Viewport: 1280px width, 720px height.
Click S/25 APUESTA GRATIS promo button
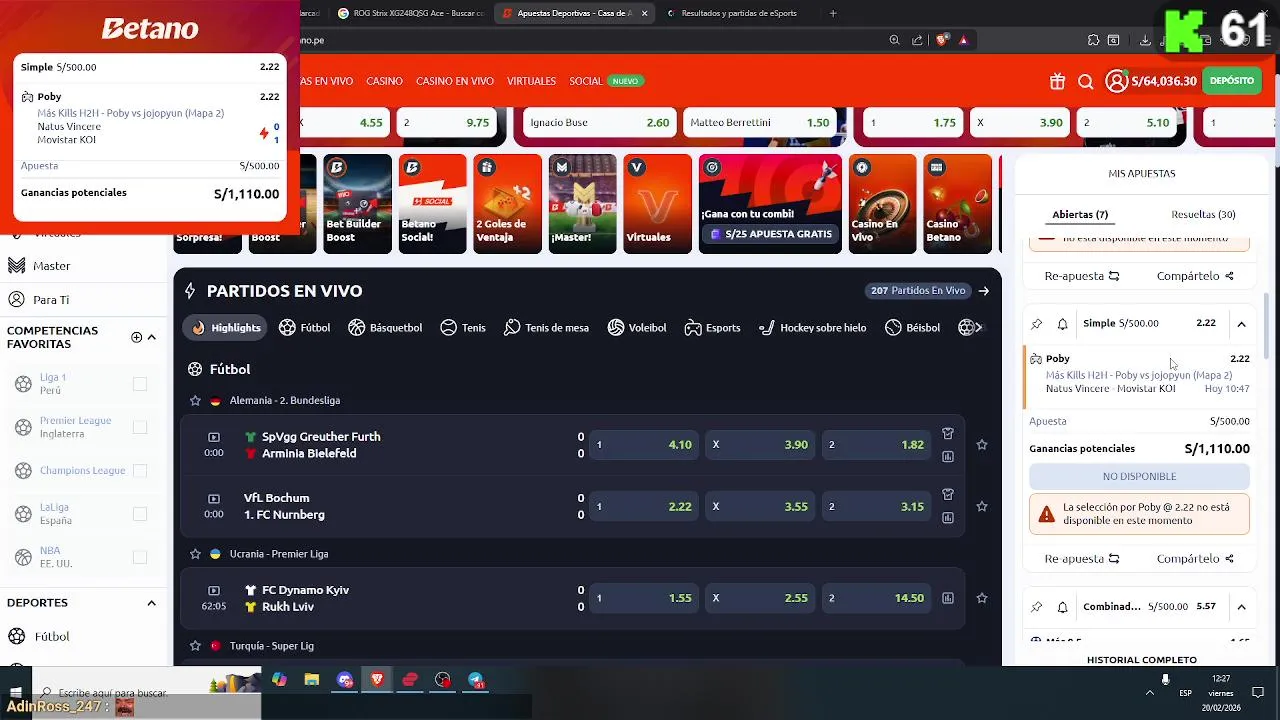point(770,234)
